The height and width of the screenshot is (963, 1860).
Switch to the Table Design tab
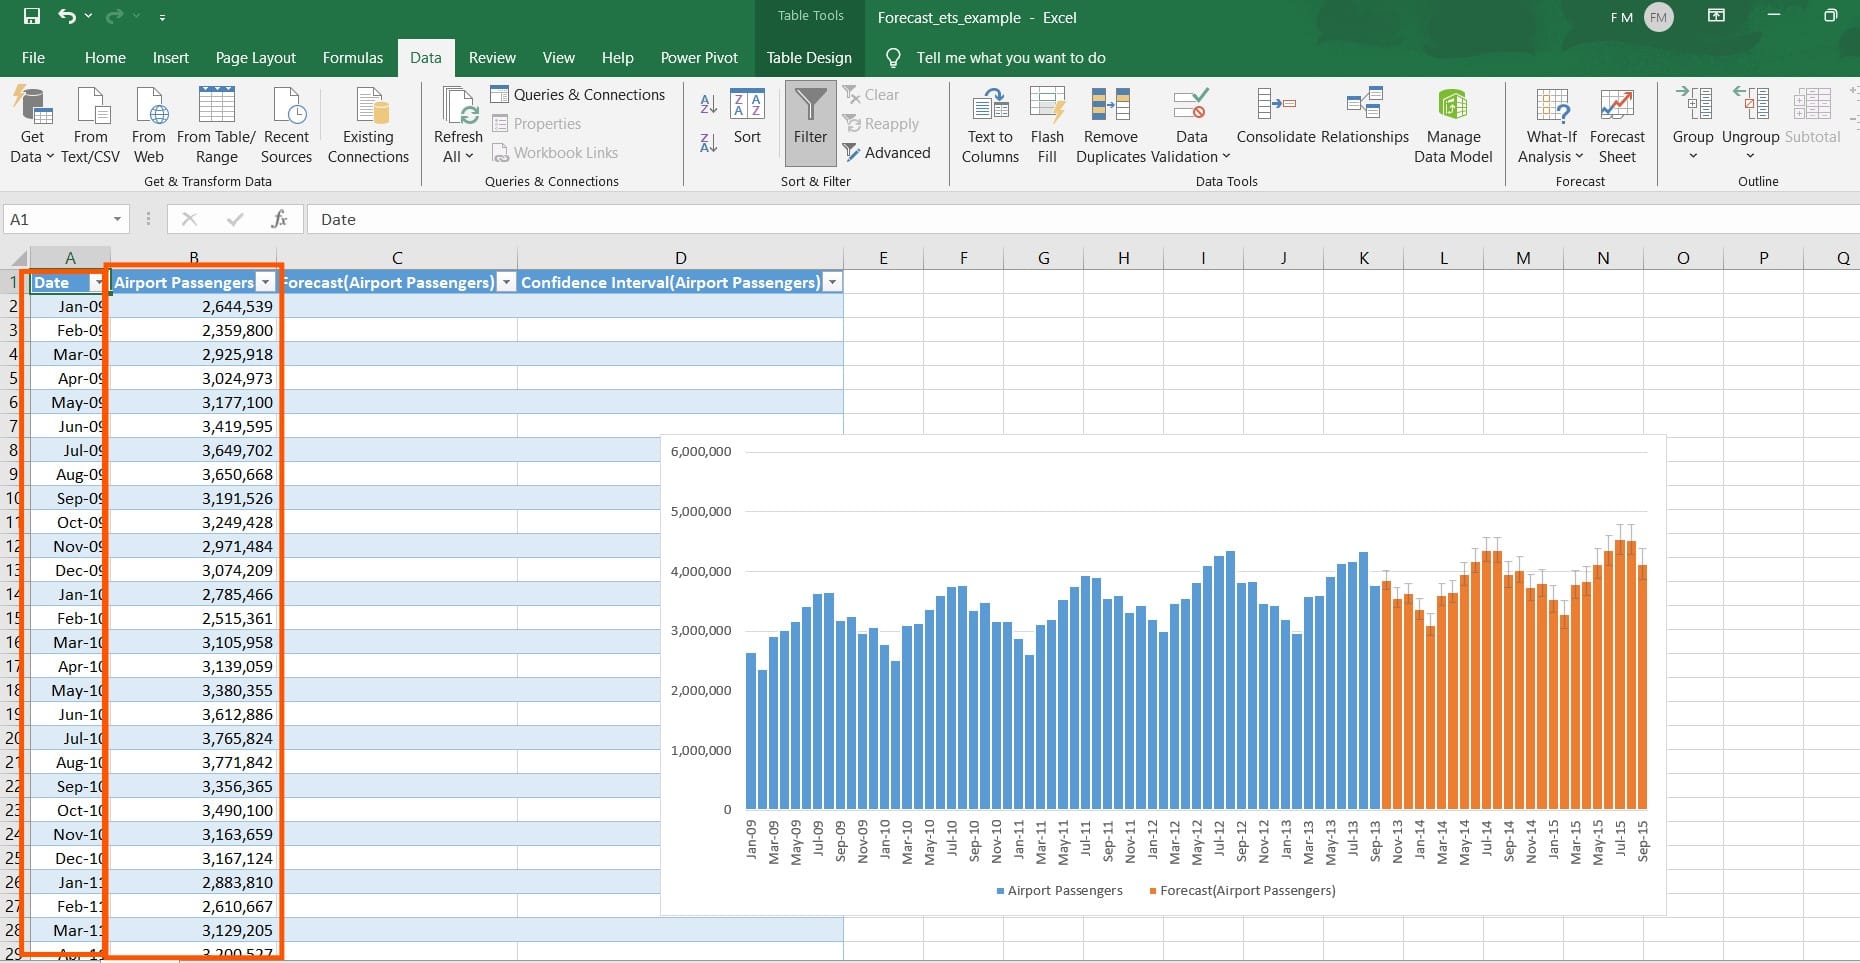coord(809,57)
